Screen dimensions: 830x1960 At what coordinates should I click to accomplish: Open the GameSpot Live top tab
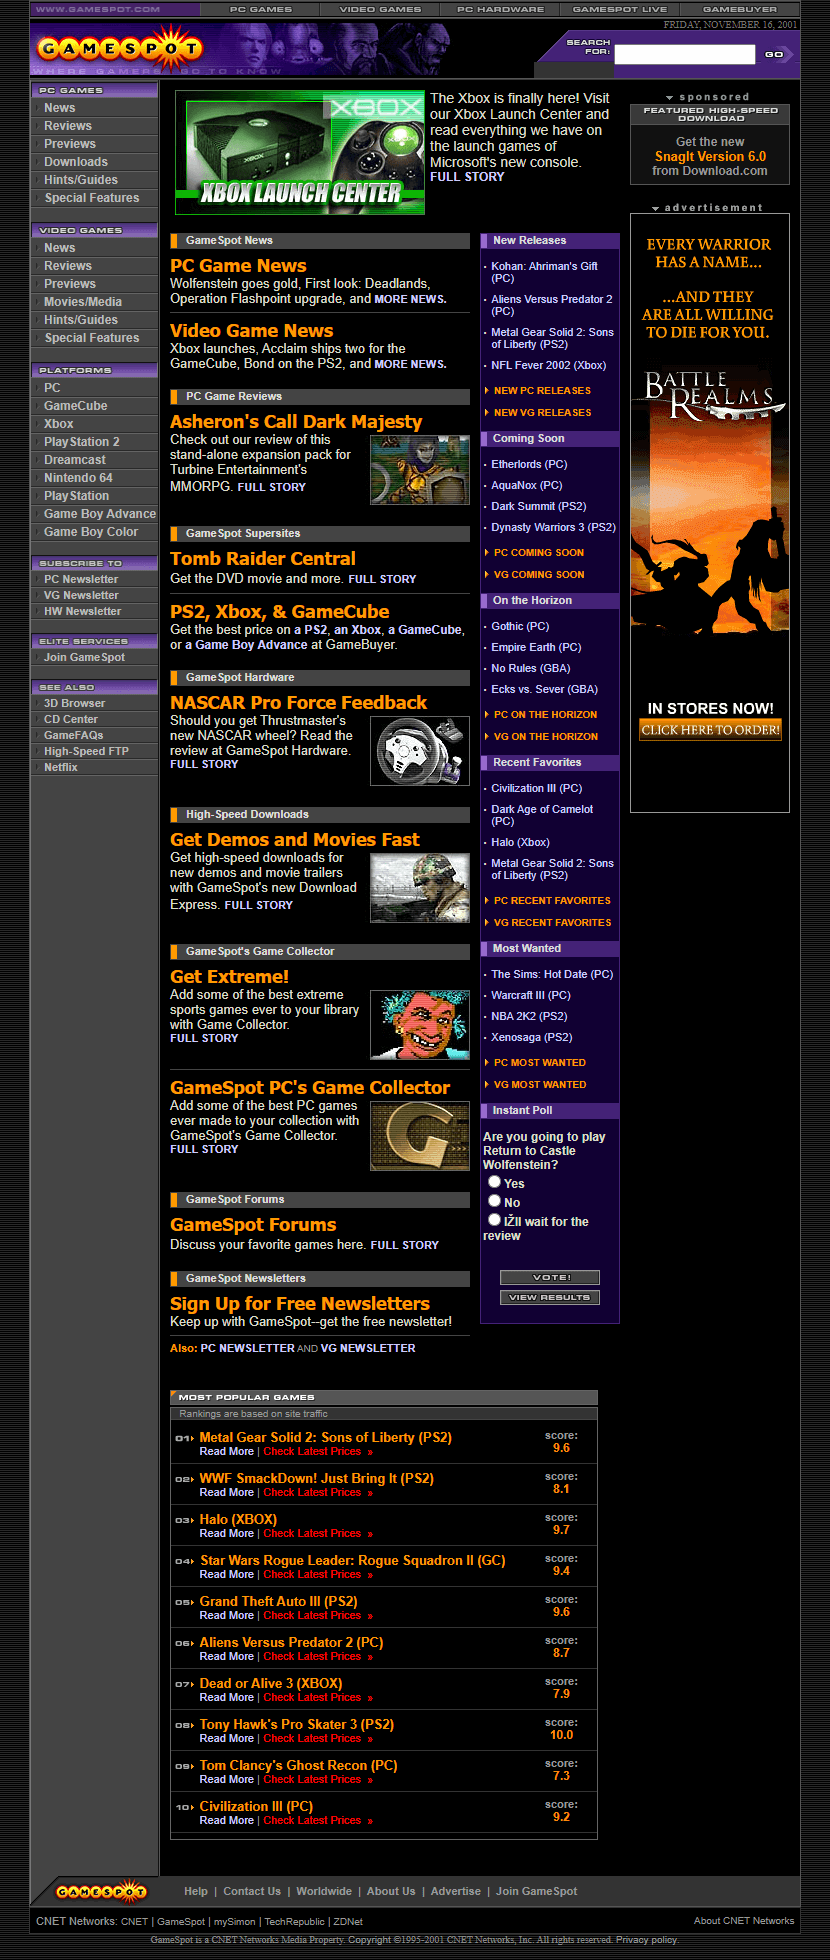point(620,9)
